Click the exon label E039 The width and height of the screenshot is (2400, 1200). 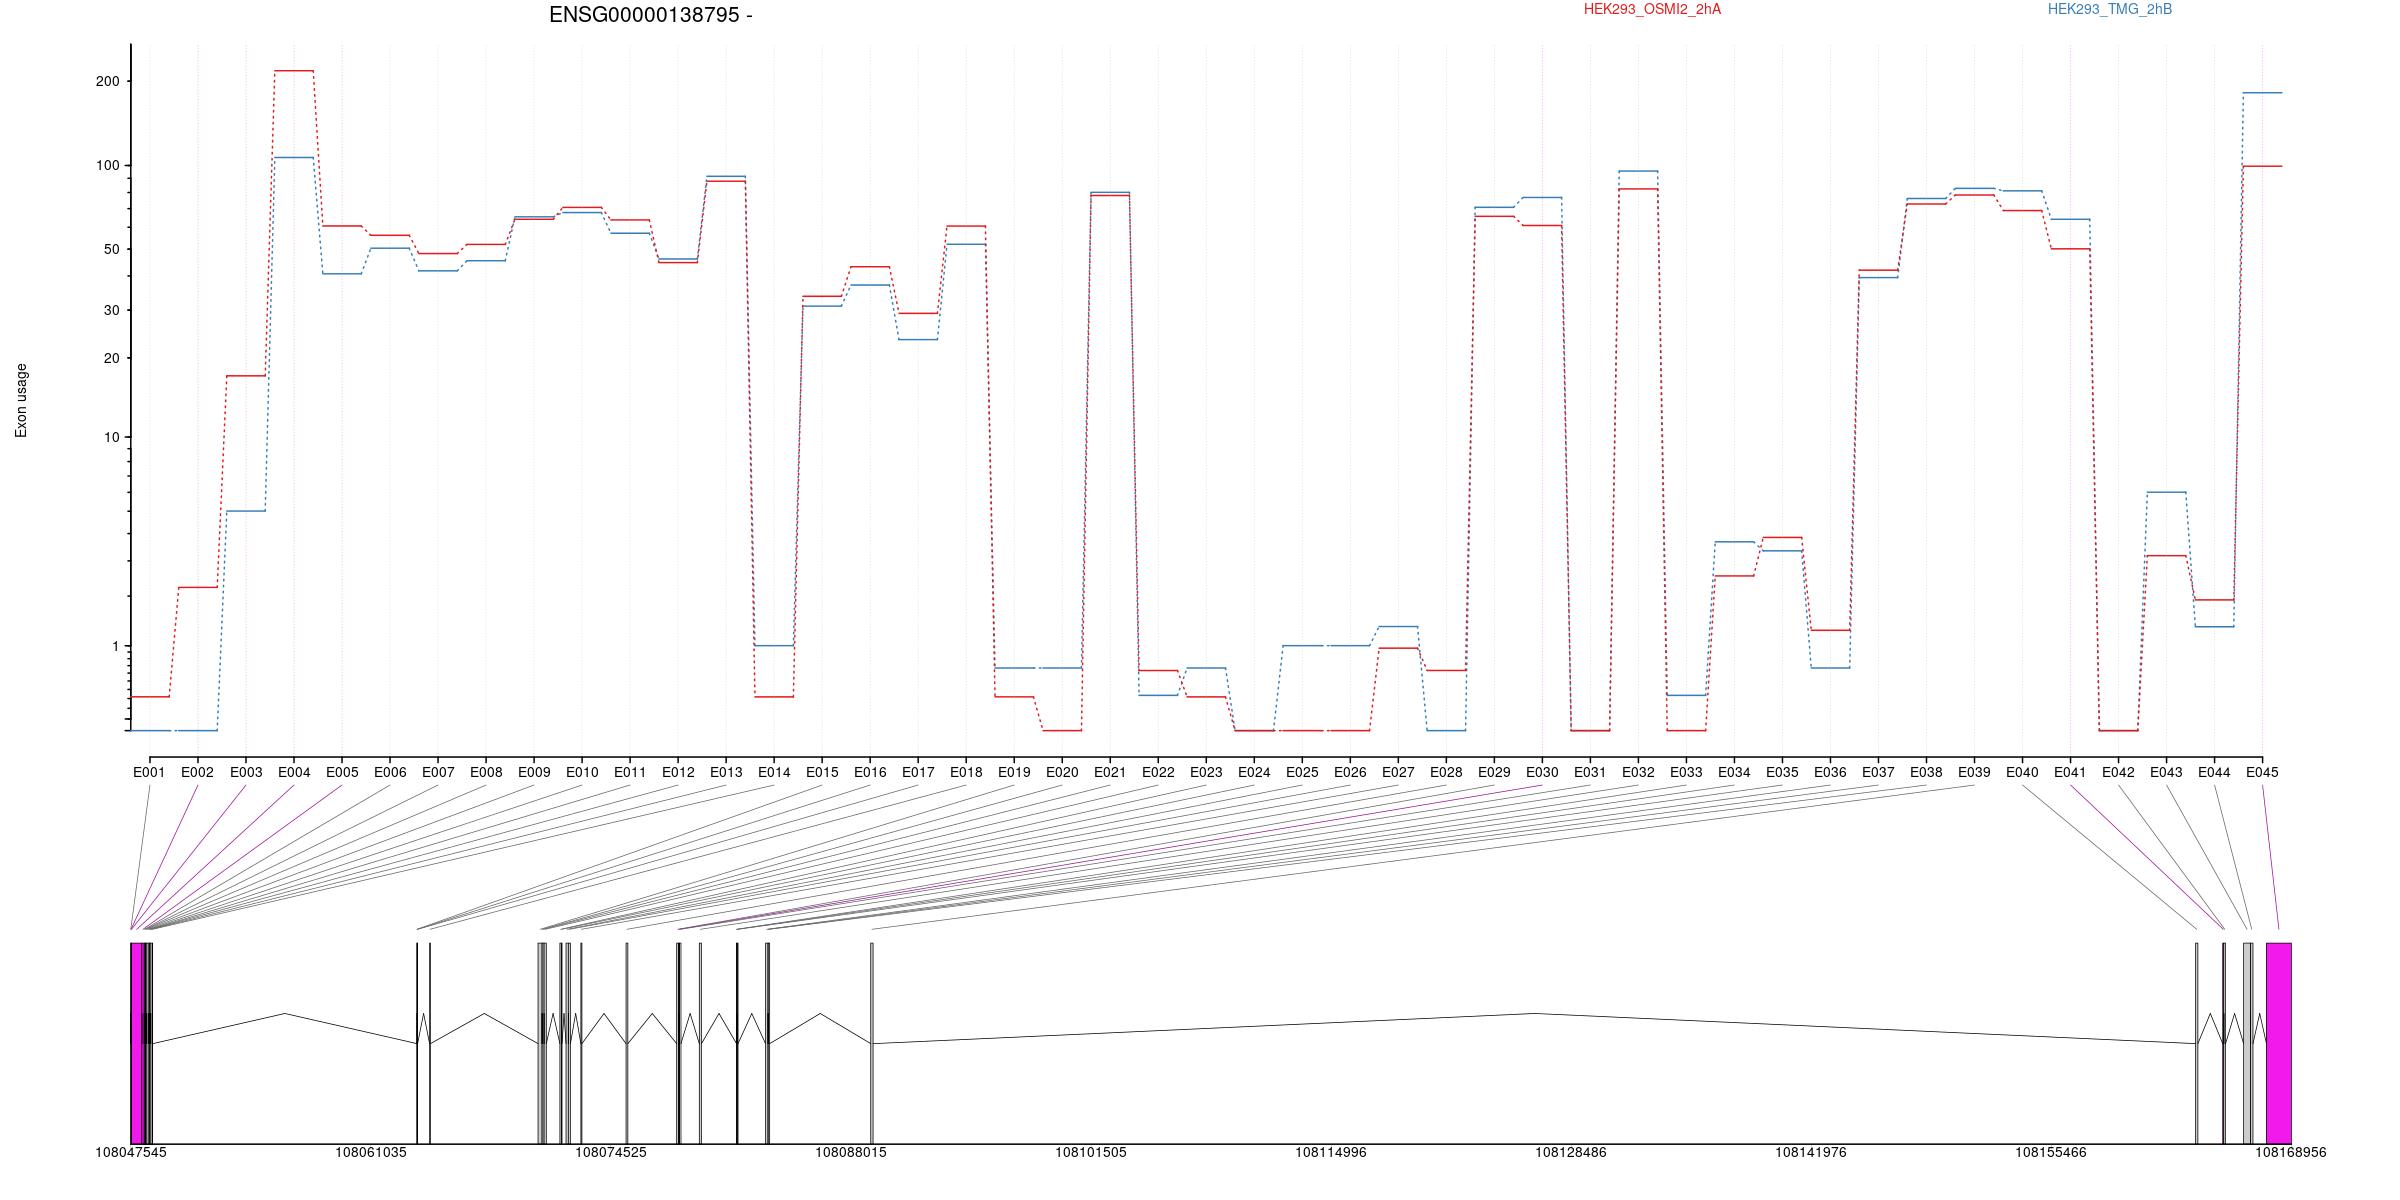click(x=1974, y=772)
